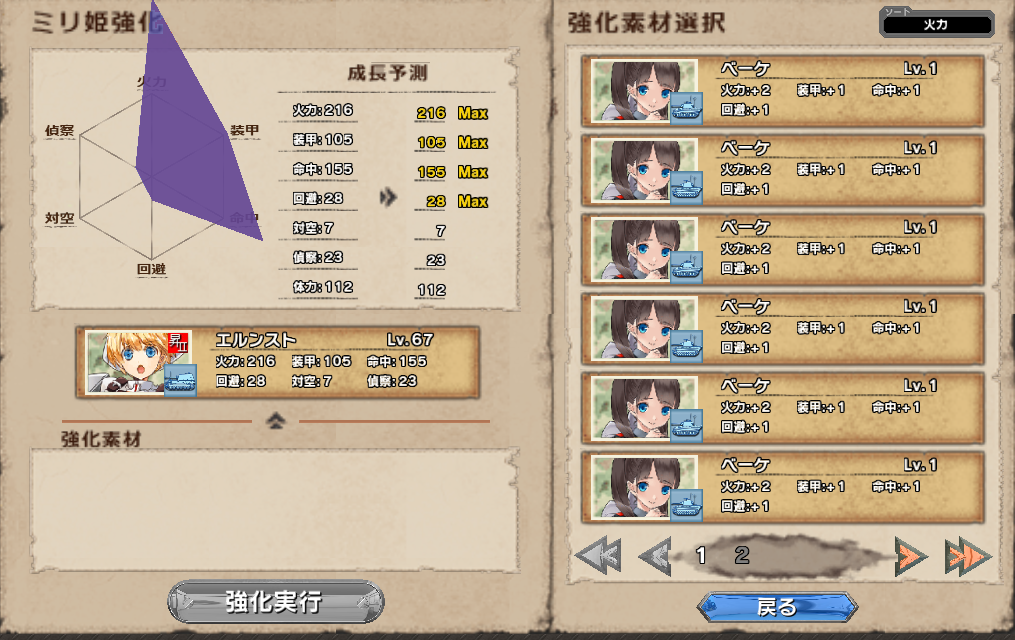Click the blue 戻る button
The height and width of the screenshot is (640, 1015).
(x=777, y=607)
